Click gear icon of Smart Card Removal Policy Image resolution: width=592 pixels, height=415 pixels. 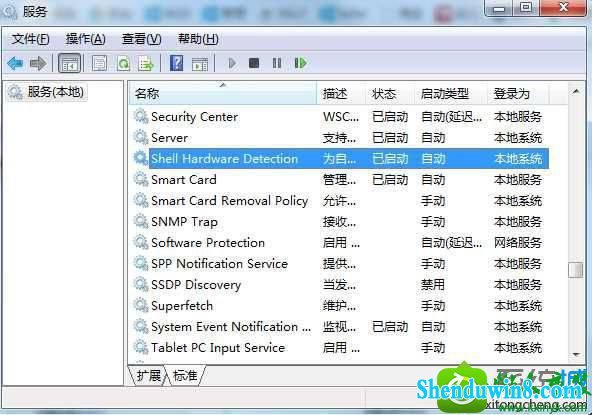point(141,200)
